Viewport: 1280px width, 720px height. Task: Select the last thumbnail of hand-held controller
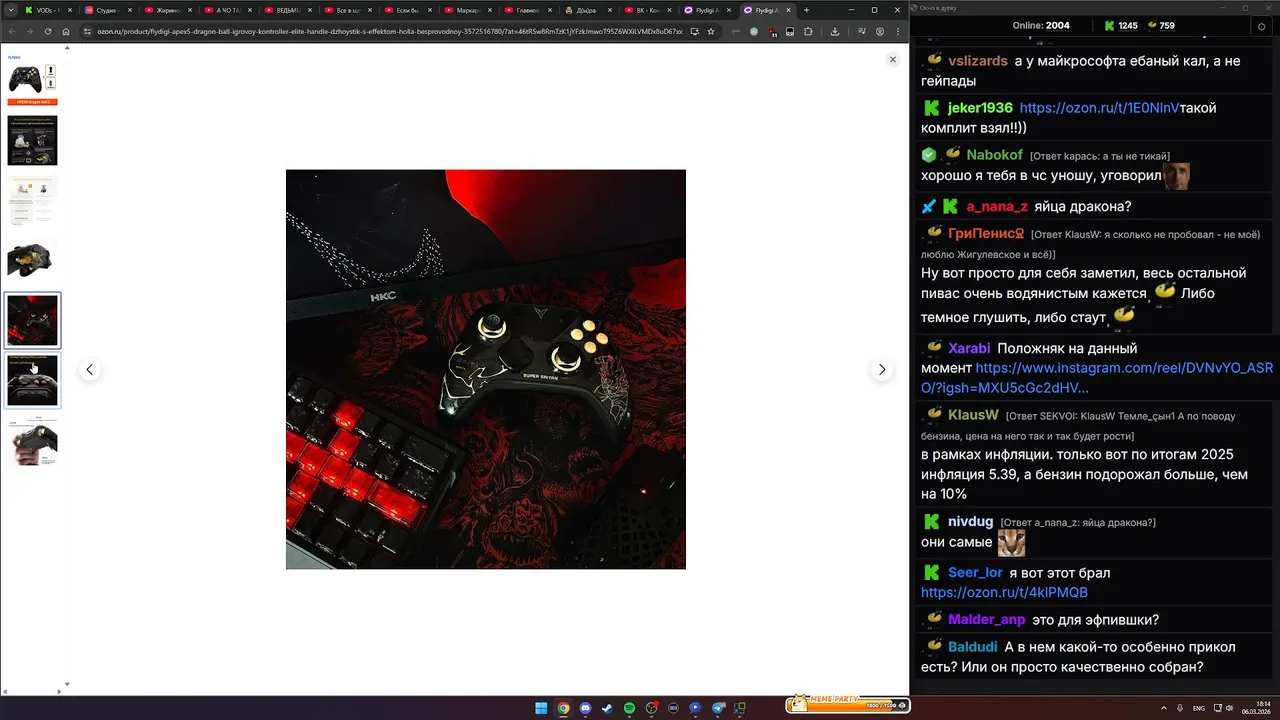[32, 441]
